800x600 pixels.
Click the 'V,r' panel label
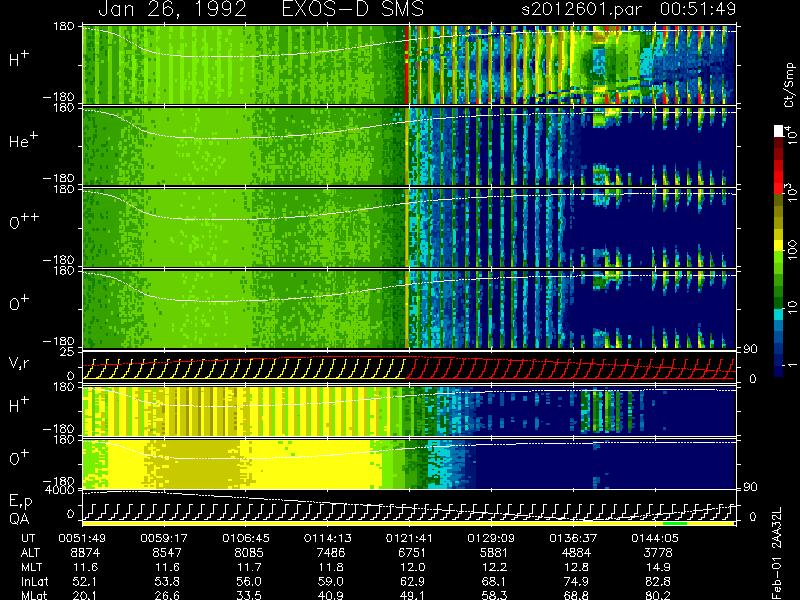click(x=19, y=363)
